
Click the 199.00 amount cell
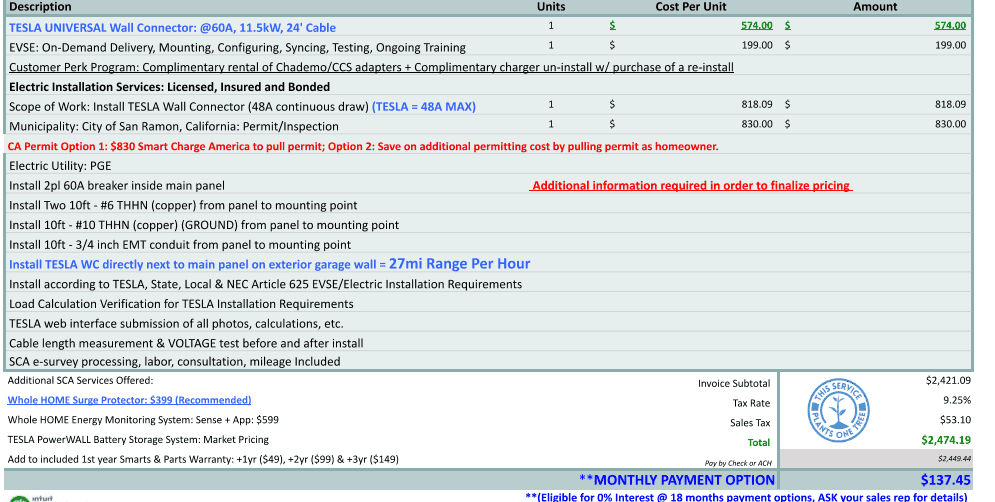(951, 45)
